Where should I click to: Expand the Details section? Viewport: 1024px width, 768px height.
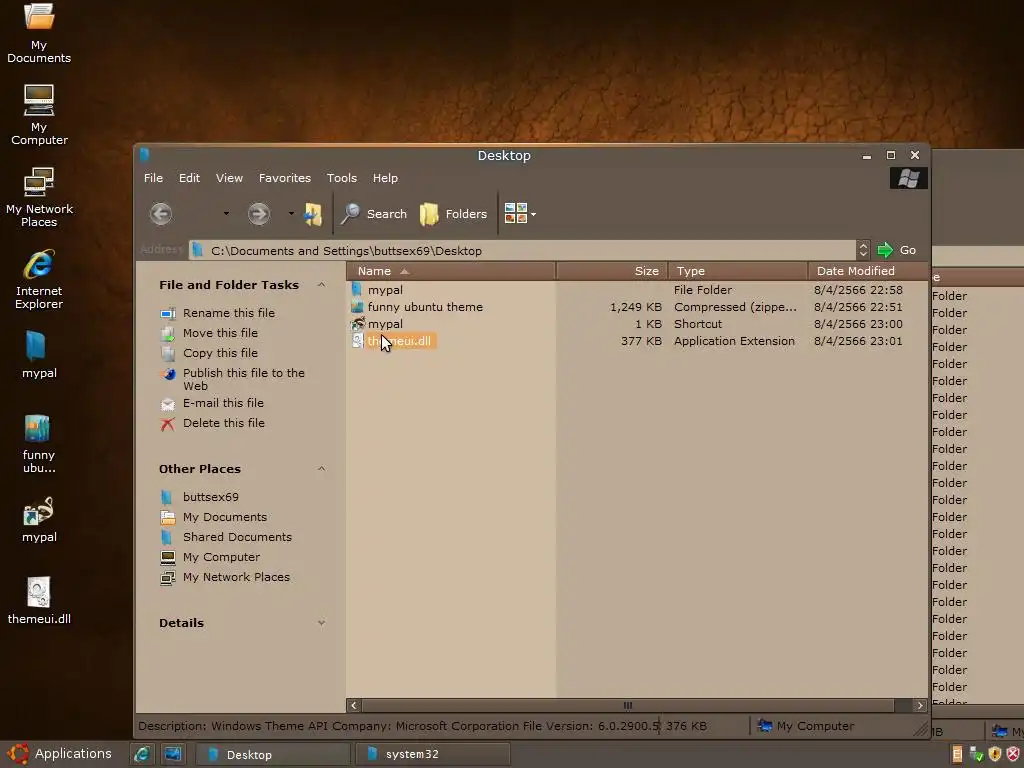click(321, 623)
